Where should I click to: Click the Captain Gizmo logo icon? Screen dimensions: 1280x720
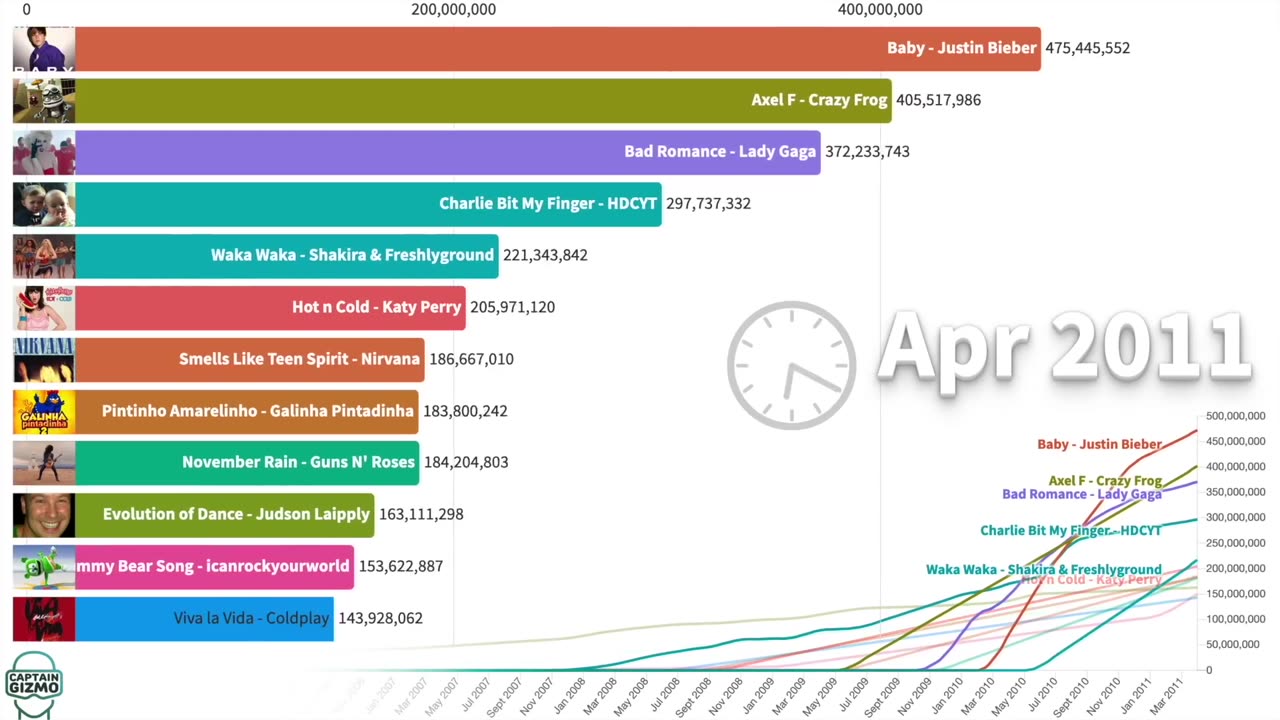34,685
